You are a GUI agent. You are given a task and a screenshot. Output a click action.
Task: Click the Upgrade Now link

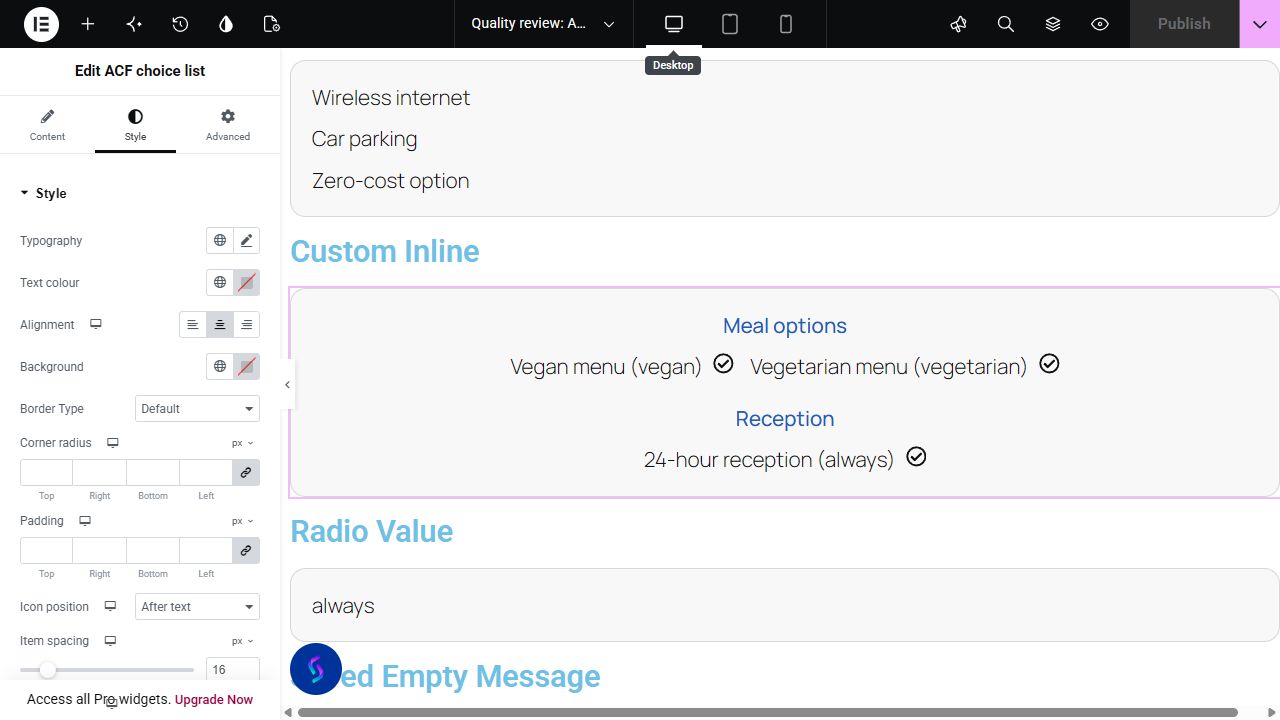(214, 700)
